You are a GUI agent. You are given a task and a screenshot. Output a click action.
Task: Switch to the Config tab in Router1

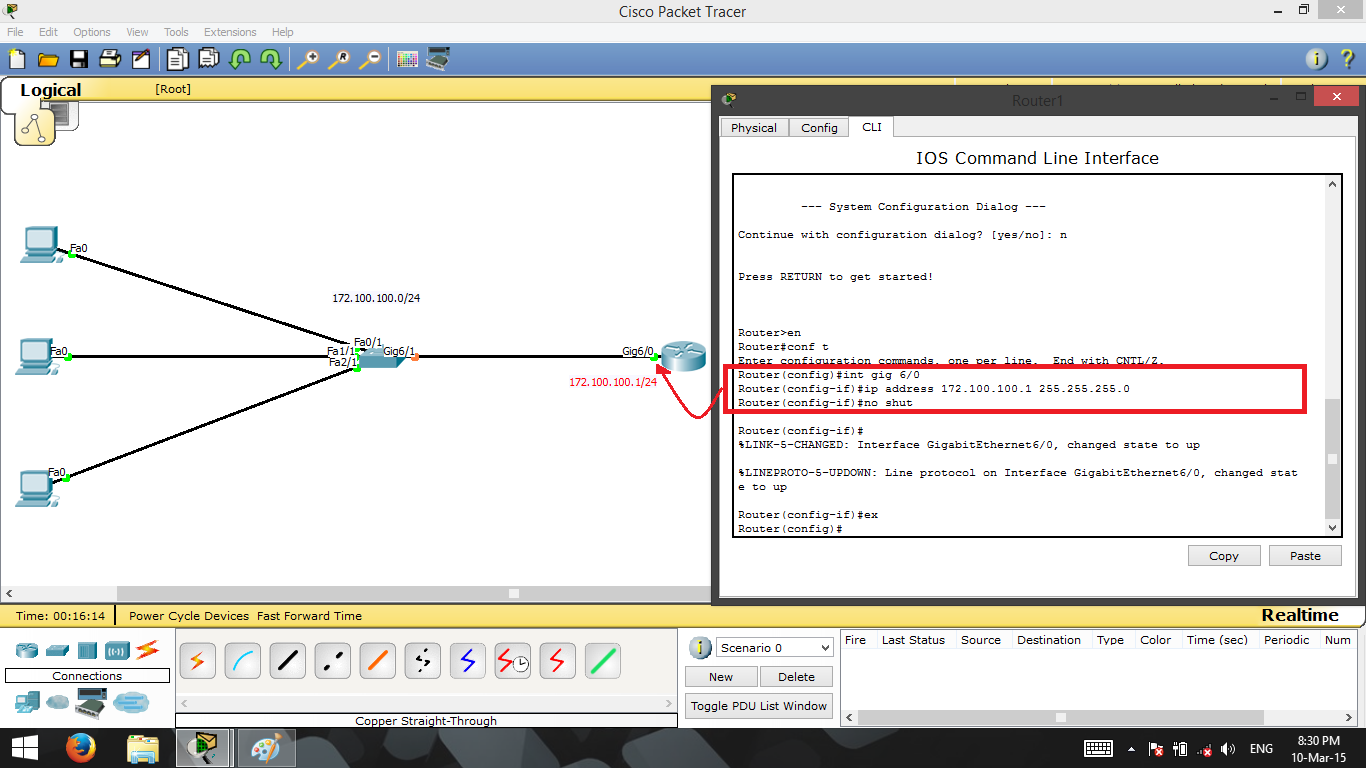pyautogui.click(x=819, y=128)
